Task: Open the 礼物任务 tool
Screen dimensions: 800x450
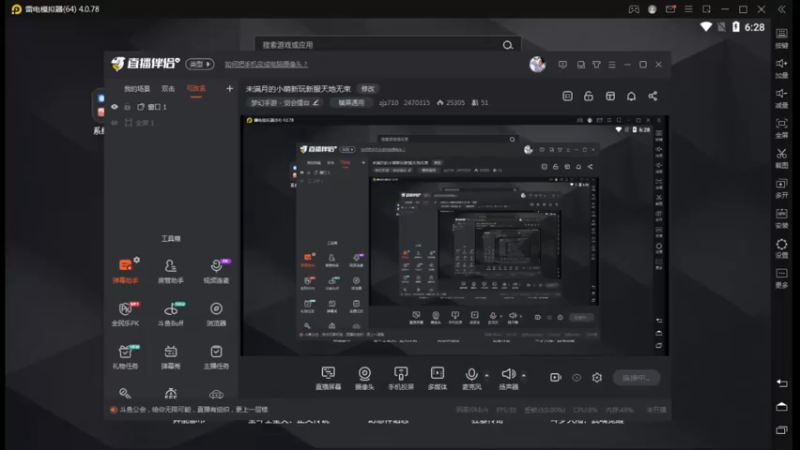Action: [x=125, y=357]
